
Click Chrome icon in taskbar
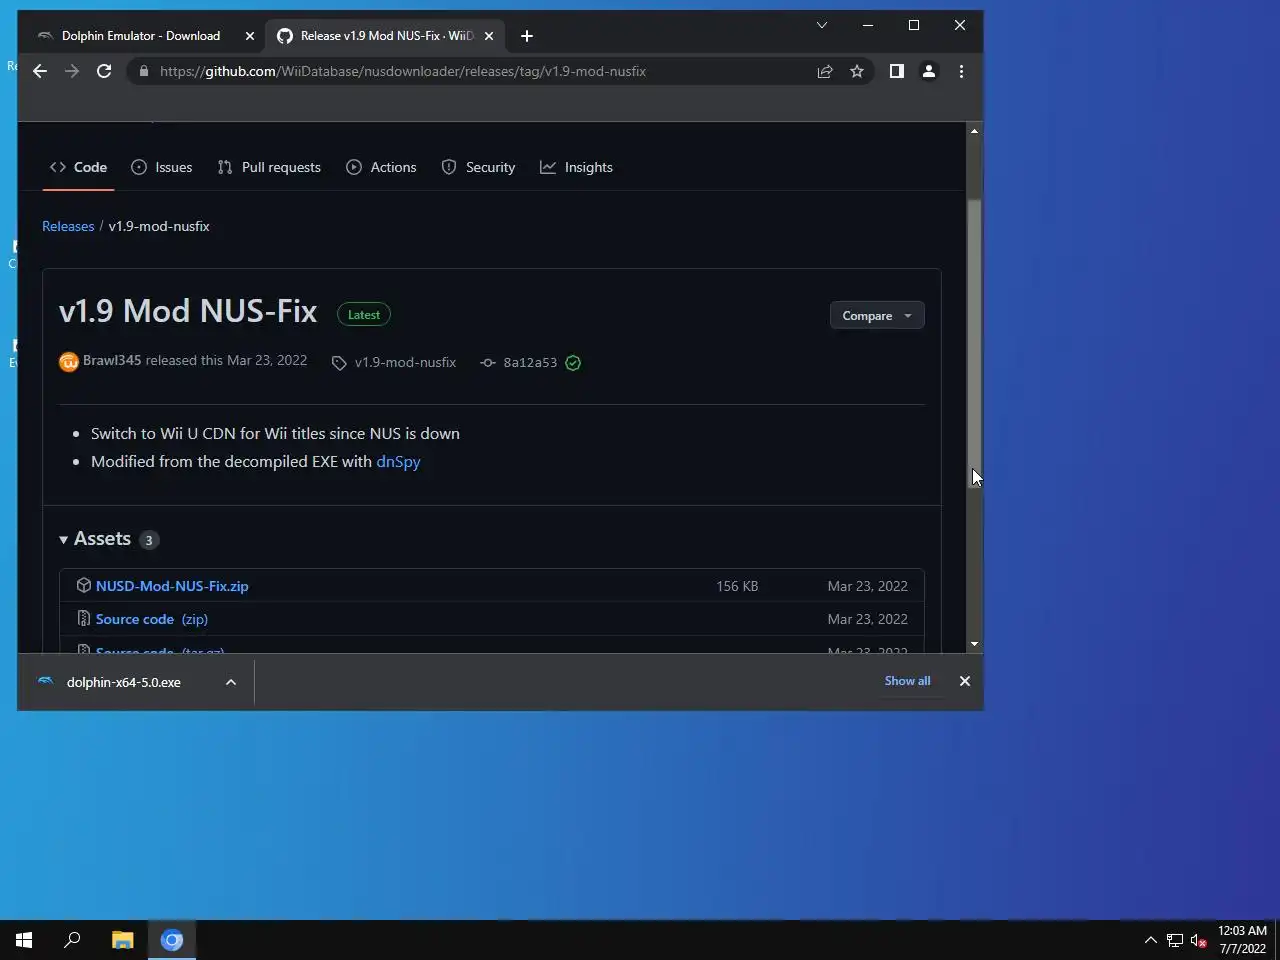click(x=172, y=940)
